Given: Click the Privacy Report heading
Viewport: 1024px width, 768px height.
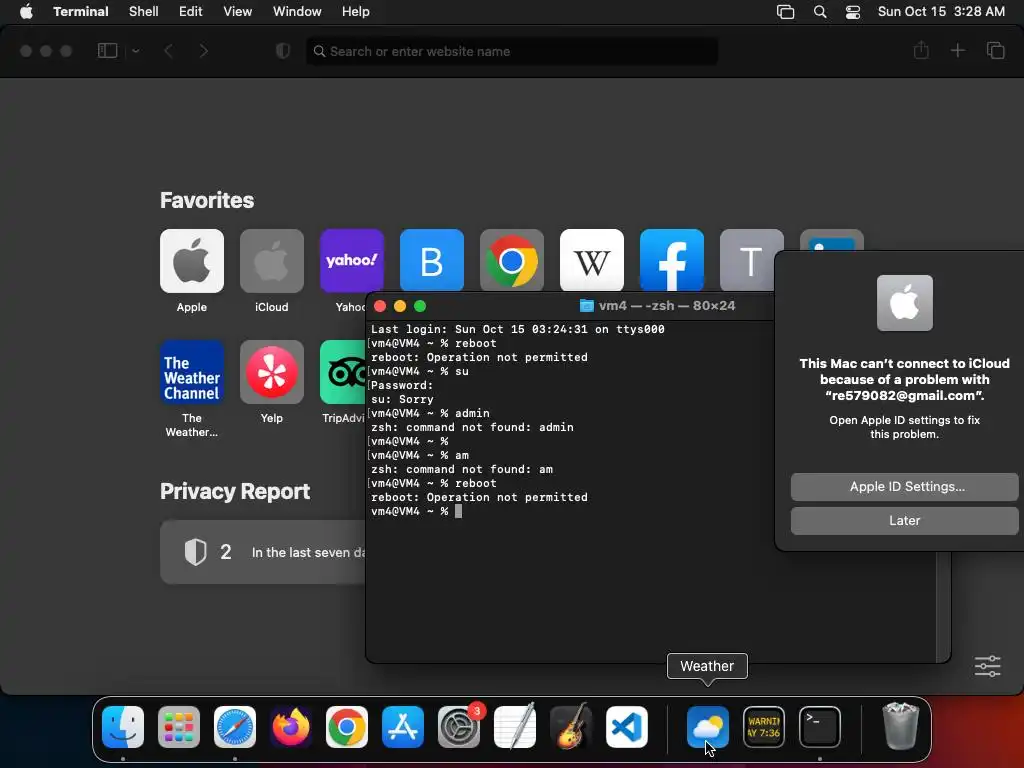Looking at the screenshot, I should (x=235, y=491).
